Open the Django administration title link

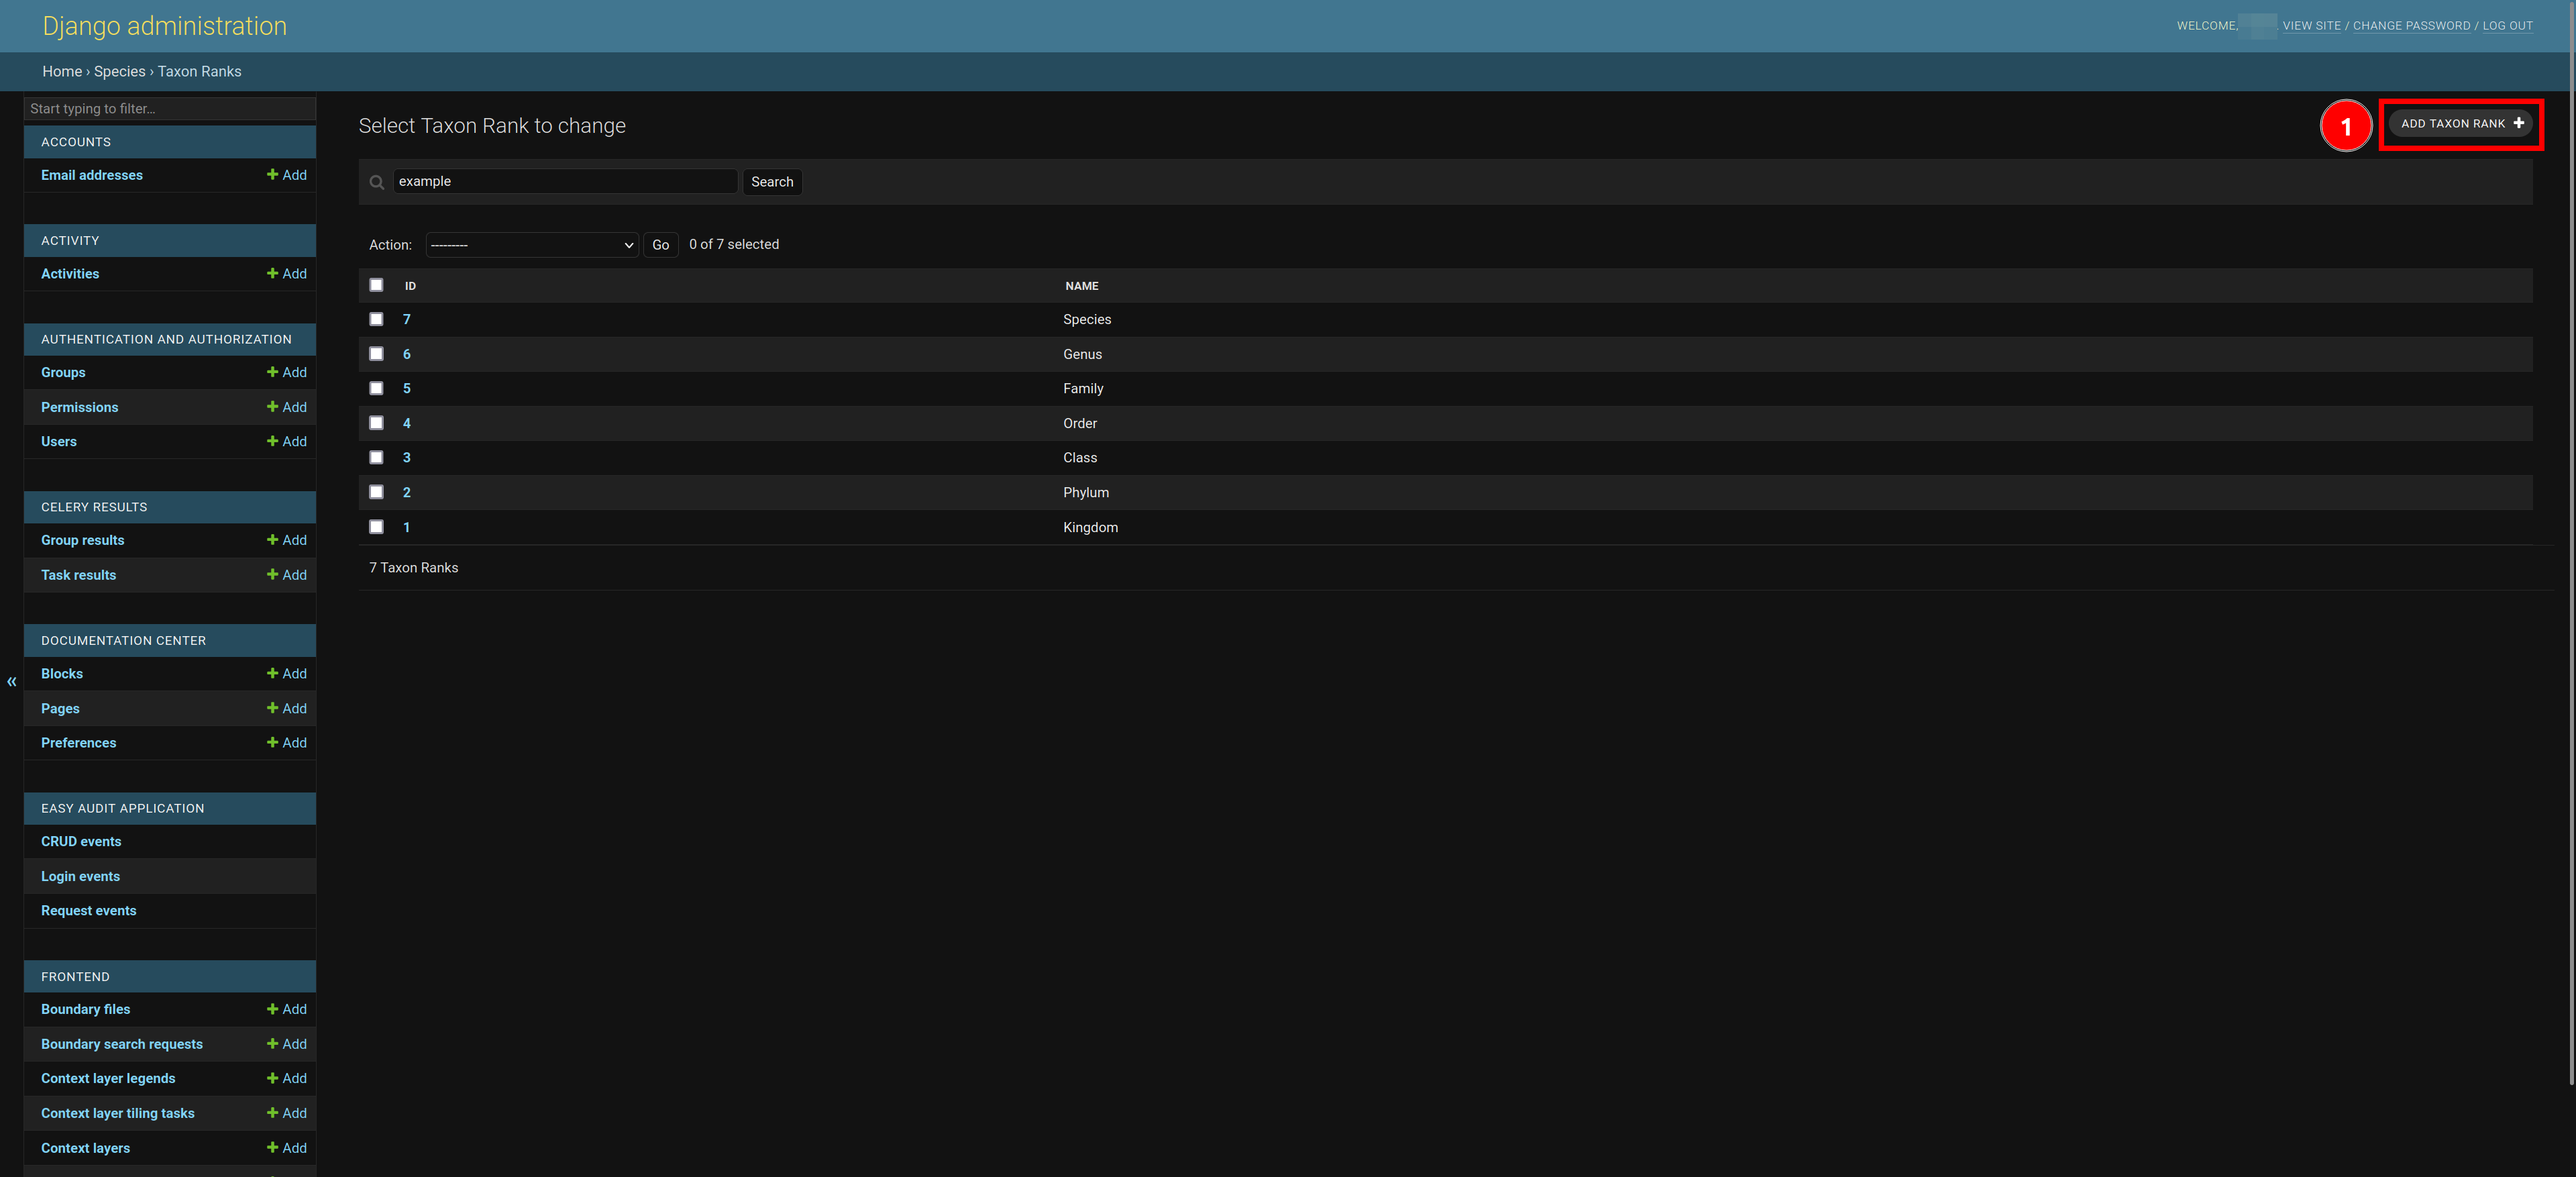164,26
